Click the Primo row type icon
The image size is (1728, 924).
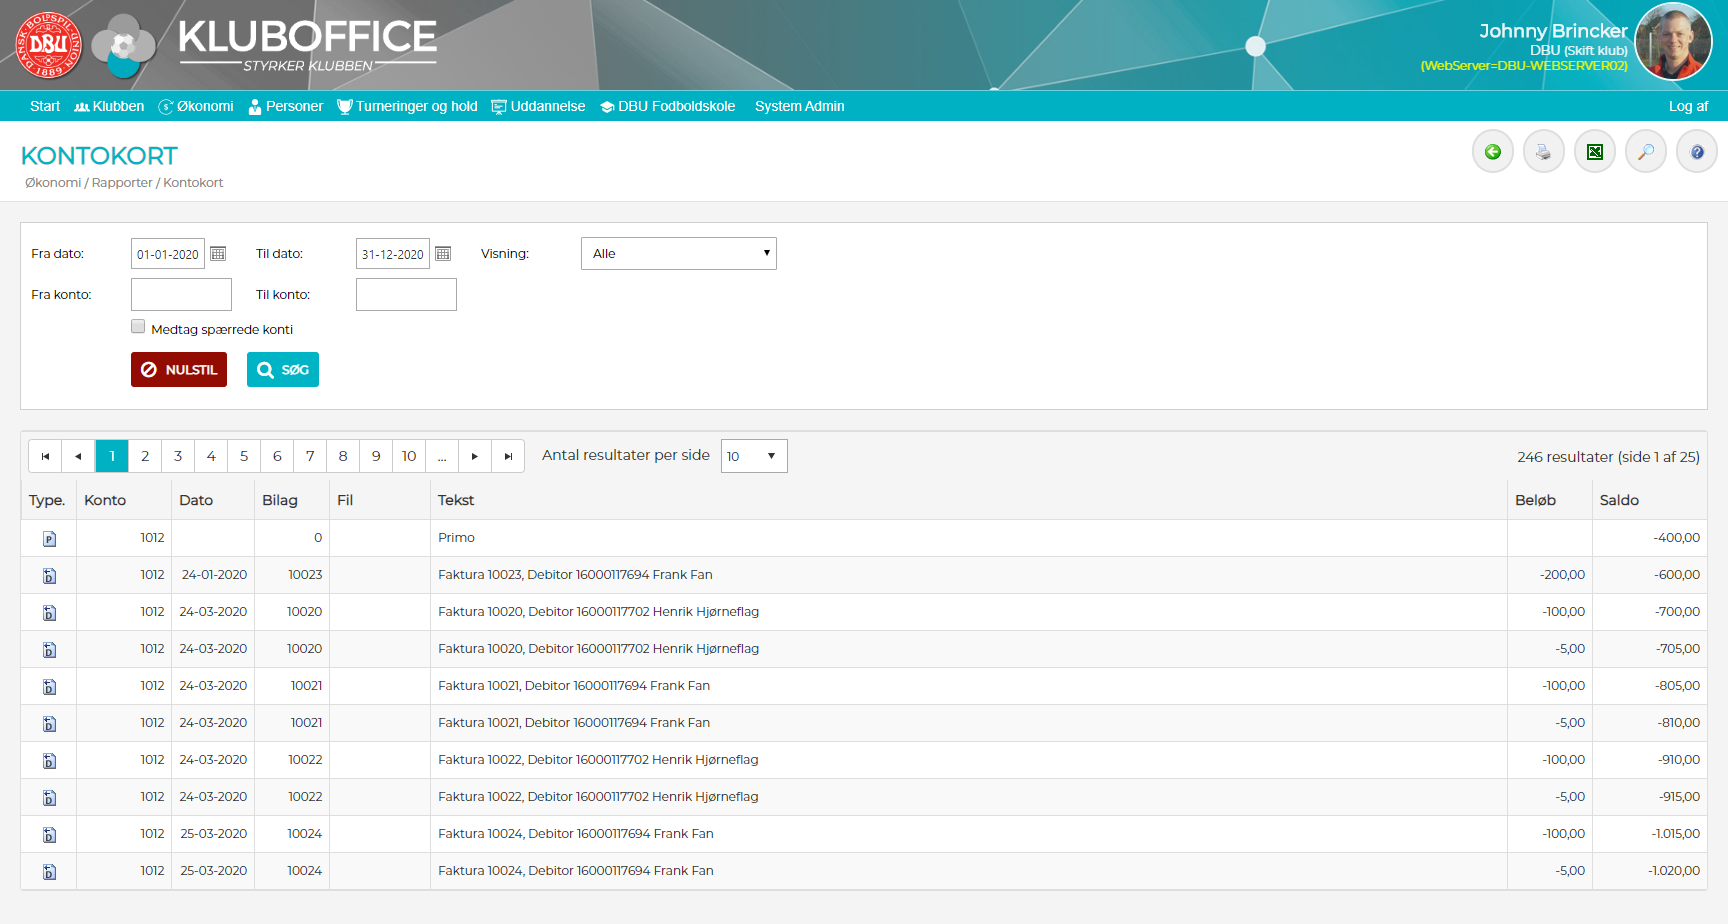49,539
